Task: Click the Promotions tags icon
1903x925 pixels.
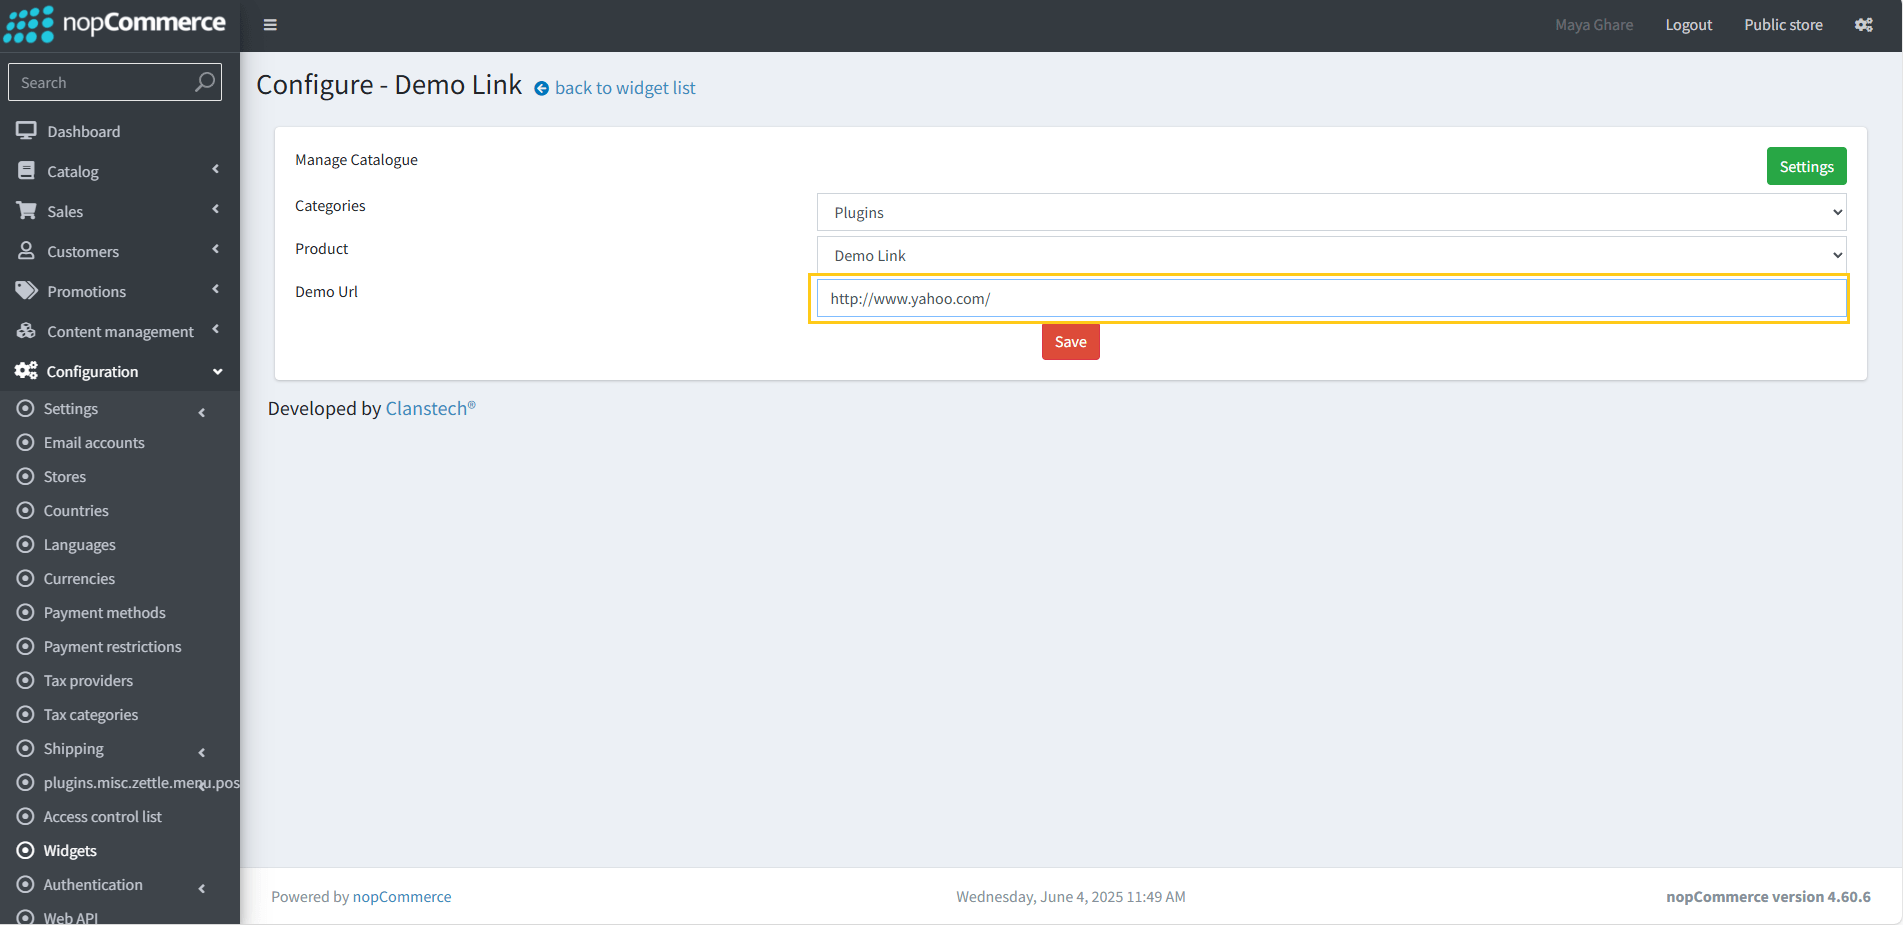Action: (26, 291)
